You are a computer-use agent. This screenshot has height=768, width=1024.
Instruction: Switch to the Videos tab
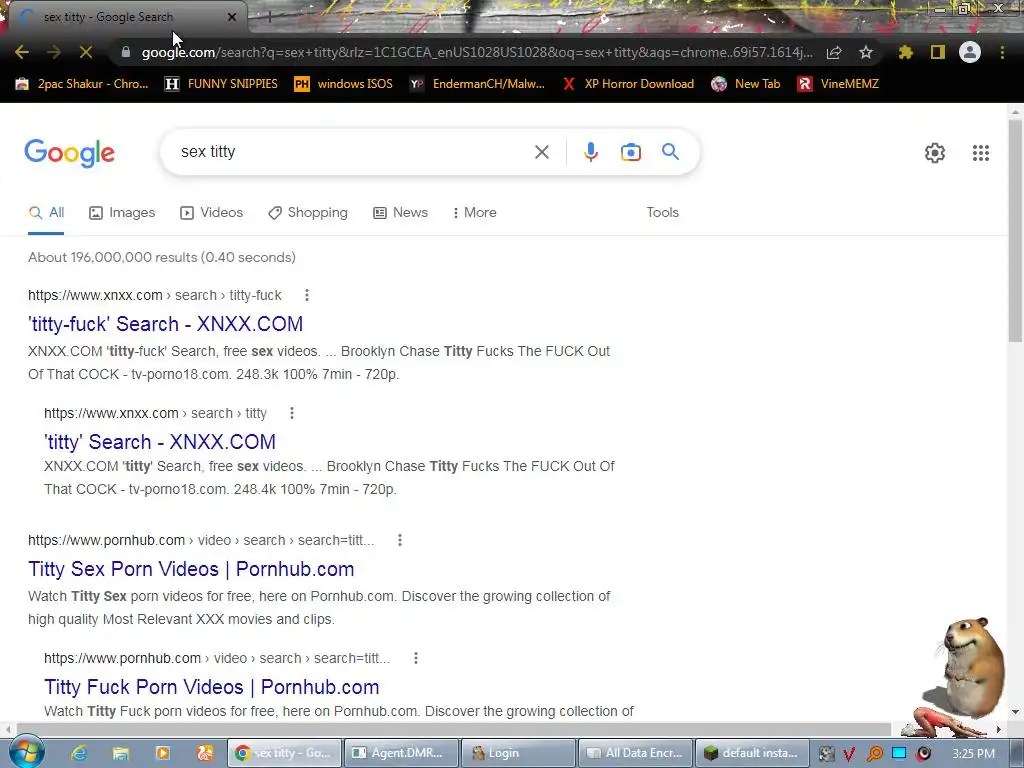tap(212, 212)
